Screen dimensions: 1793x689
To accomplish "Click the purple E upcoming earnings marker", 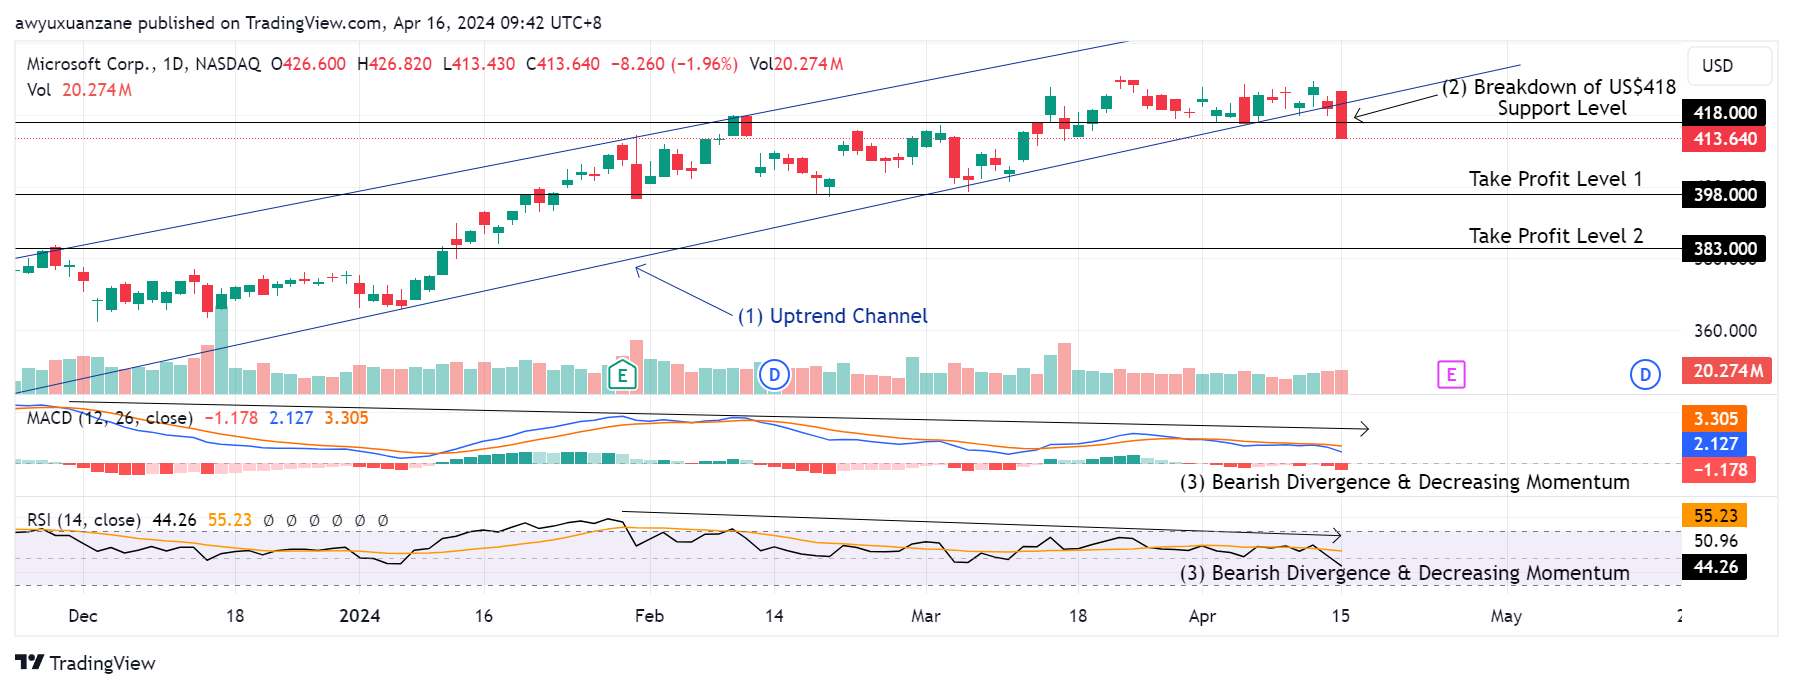I will [1451, 375].
